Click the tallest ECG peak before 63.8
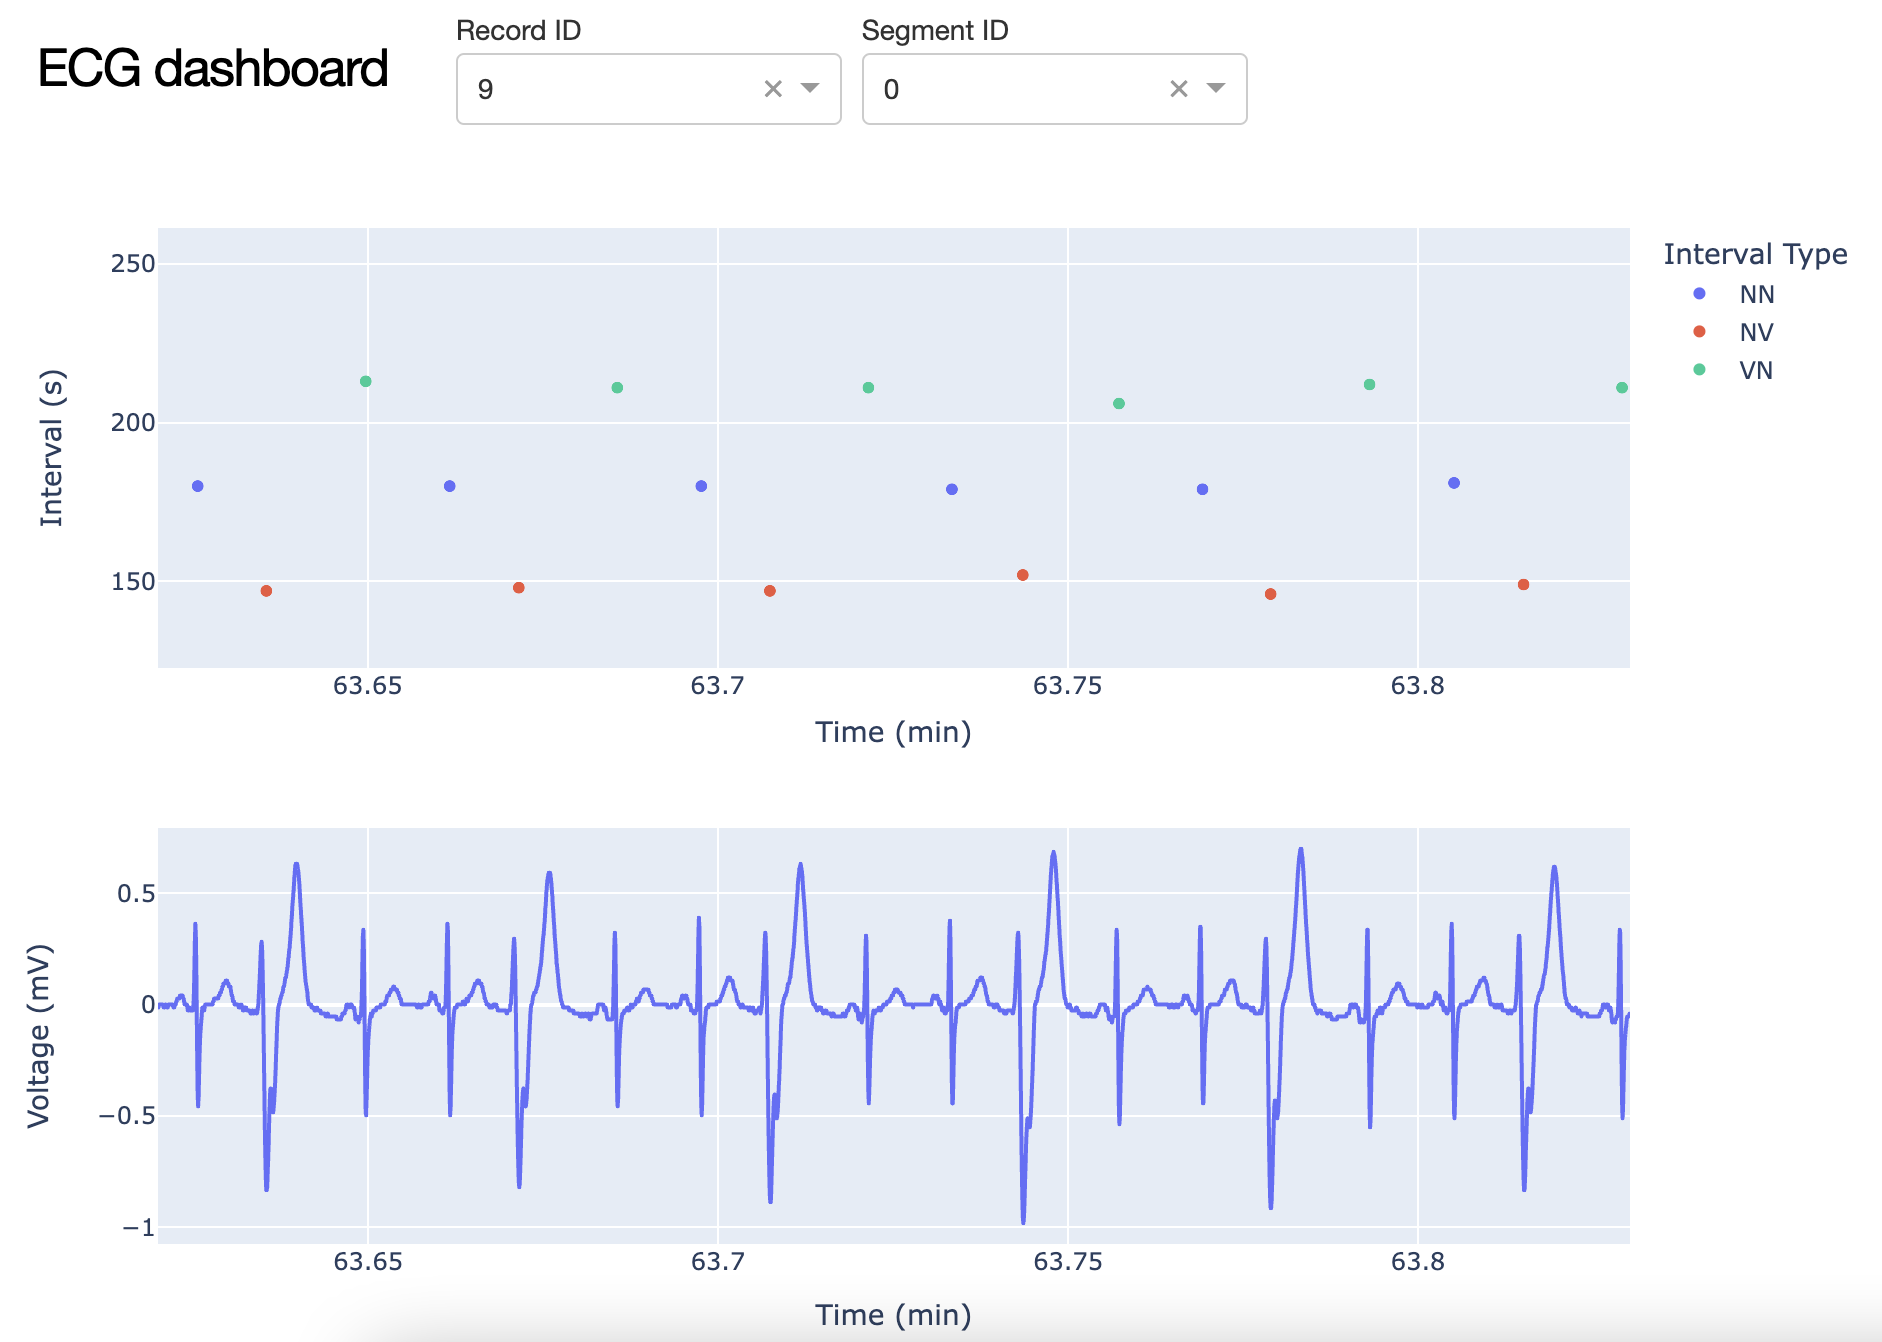The image size is (1882, 1342). 1301,850
